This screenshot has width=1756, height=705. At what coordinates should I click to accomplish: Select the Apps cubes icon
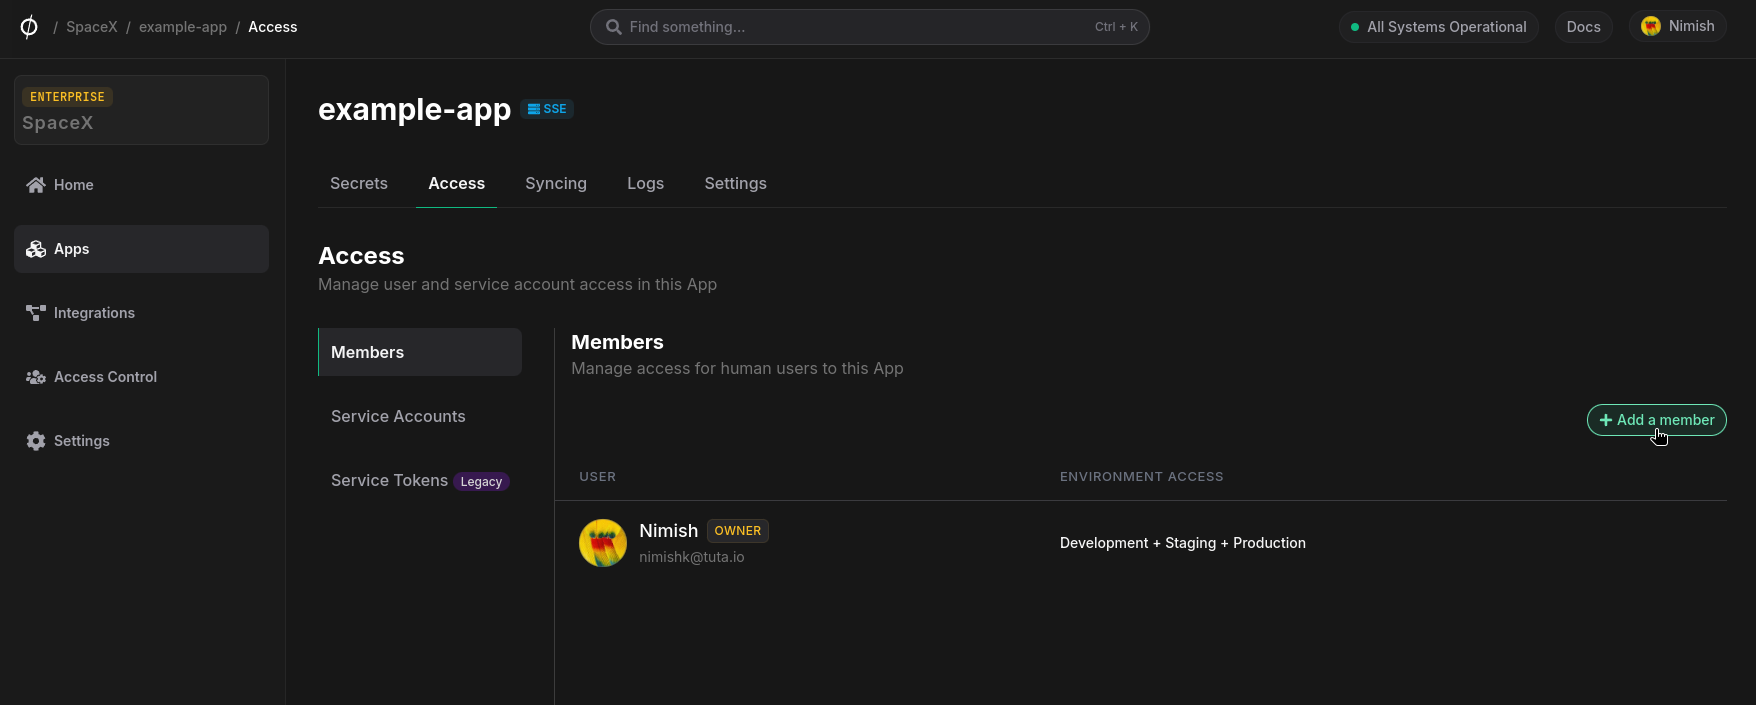(36, 249)
